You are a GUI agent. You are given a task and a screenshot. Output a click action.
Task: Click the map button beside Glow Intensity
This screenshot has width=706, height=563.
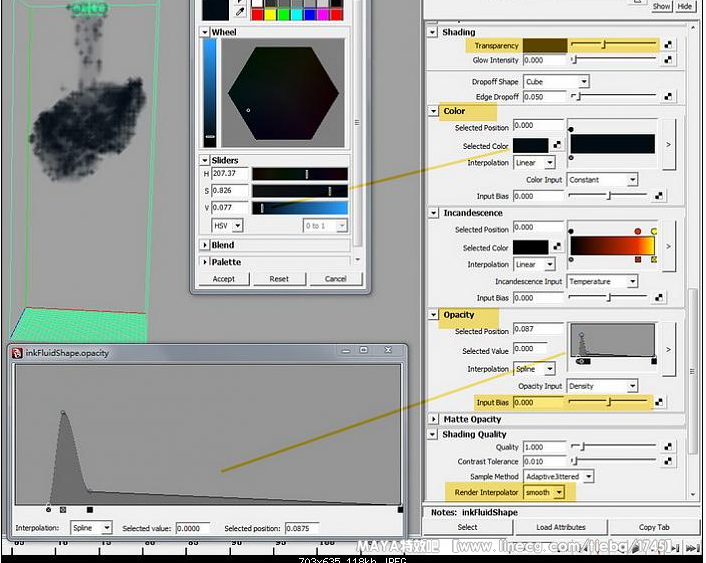coord(668,61)
